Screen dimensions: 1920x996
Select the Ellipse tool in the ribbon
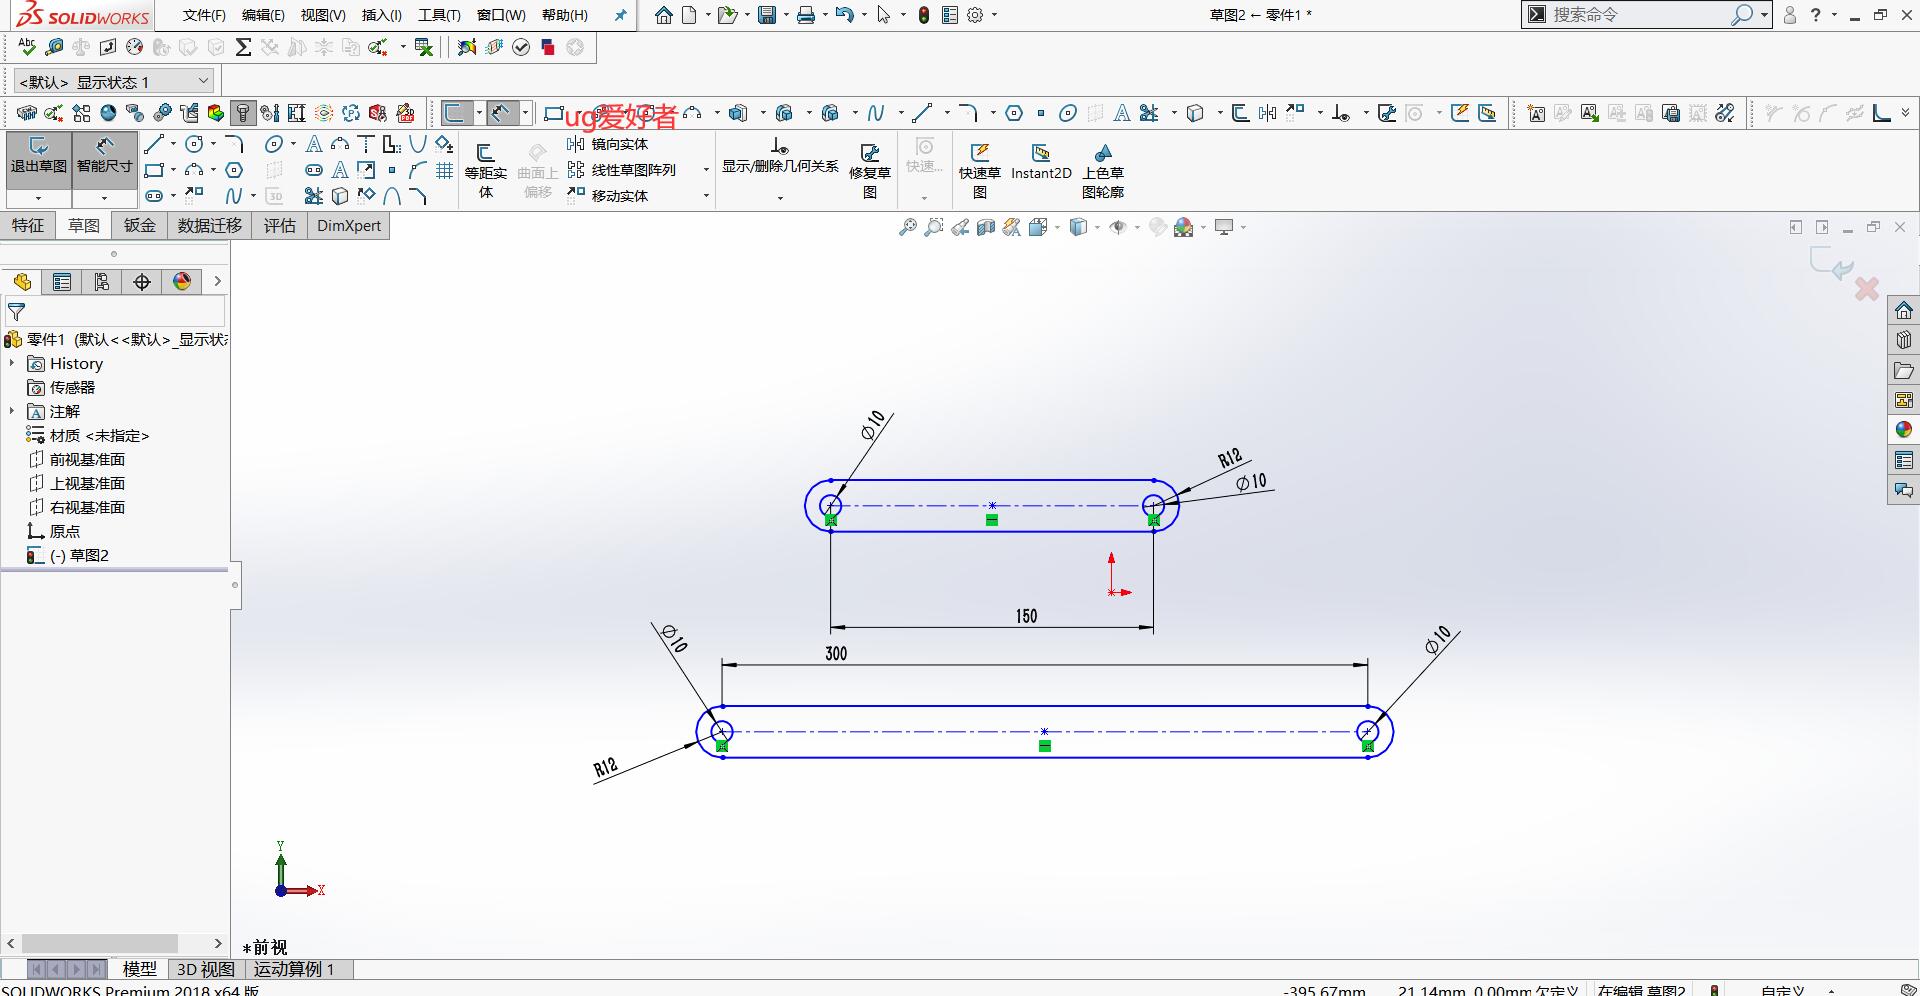(x=274, y=145)
